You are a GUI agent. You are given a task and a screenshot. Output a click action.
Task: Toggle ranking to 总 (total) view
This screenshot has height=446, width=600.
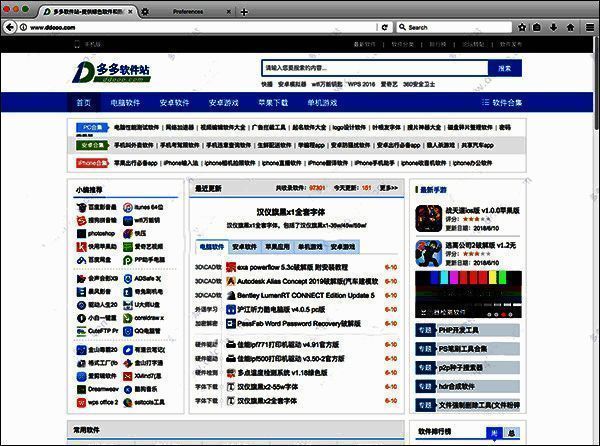click(x=509, y=431)
